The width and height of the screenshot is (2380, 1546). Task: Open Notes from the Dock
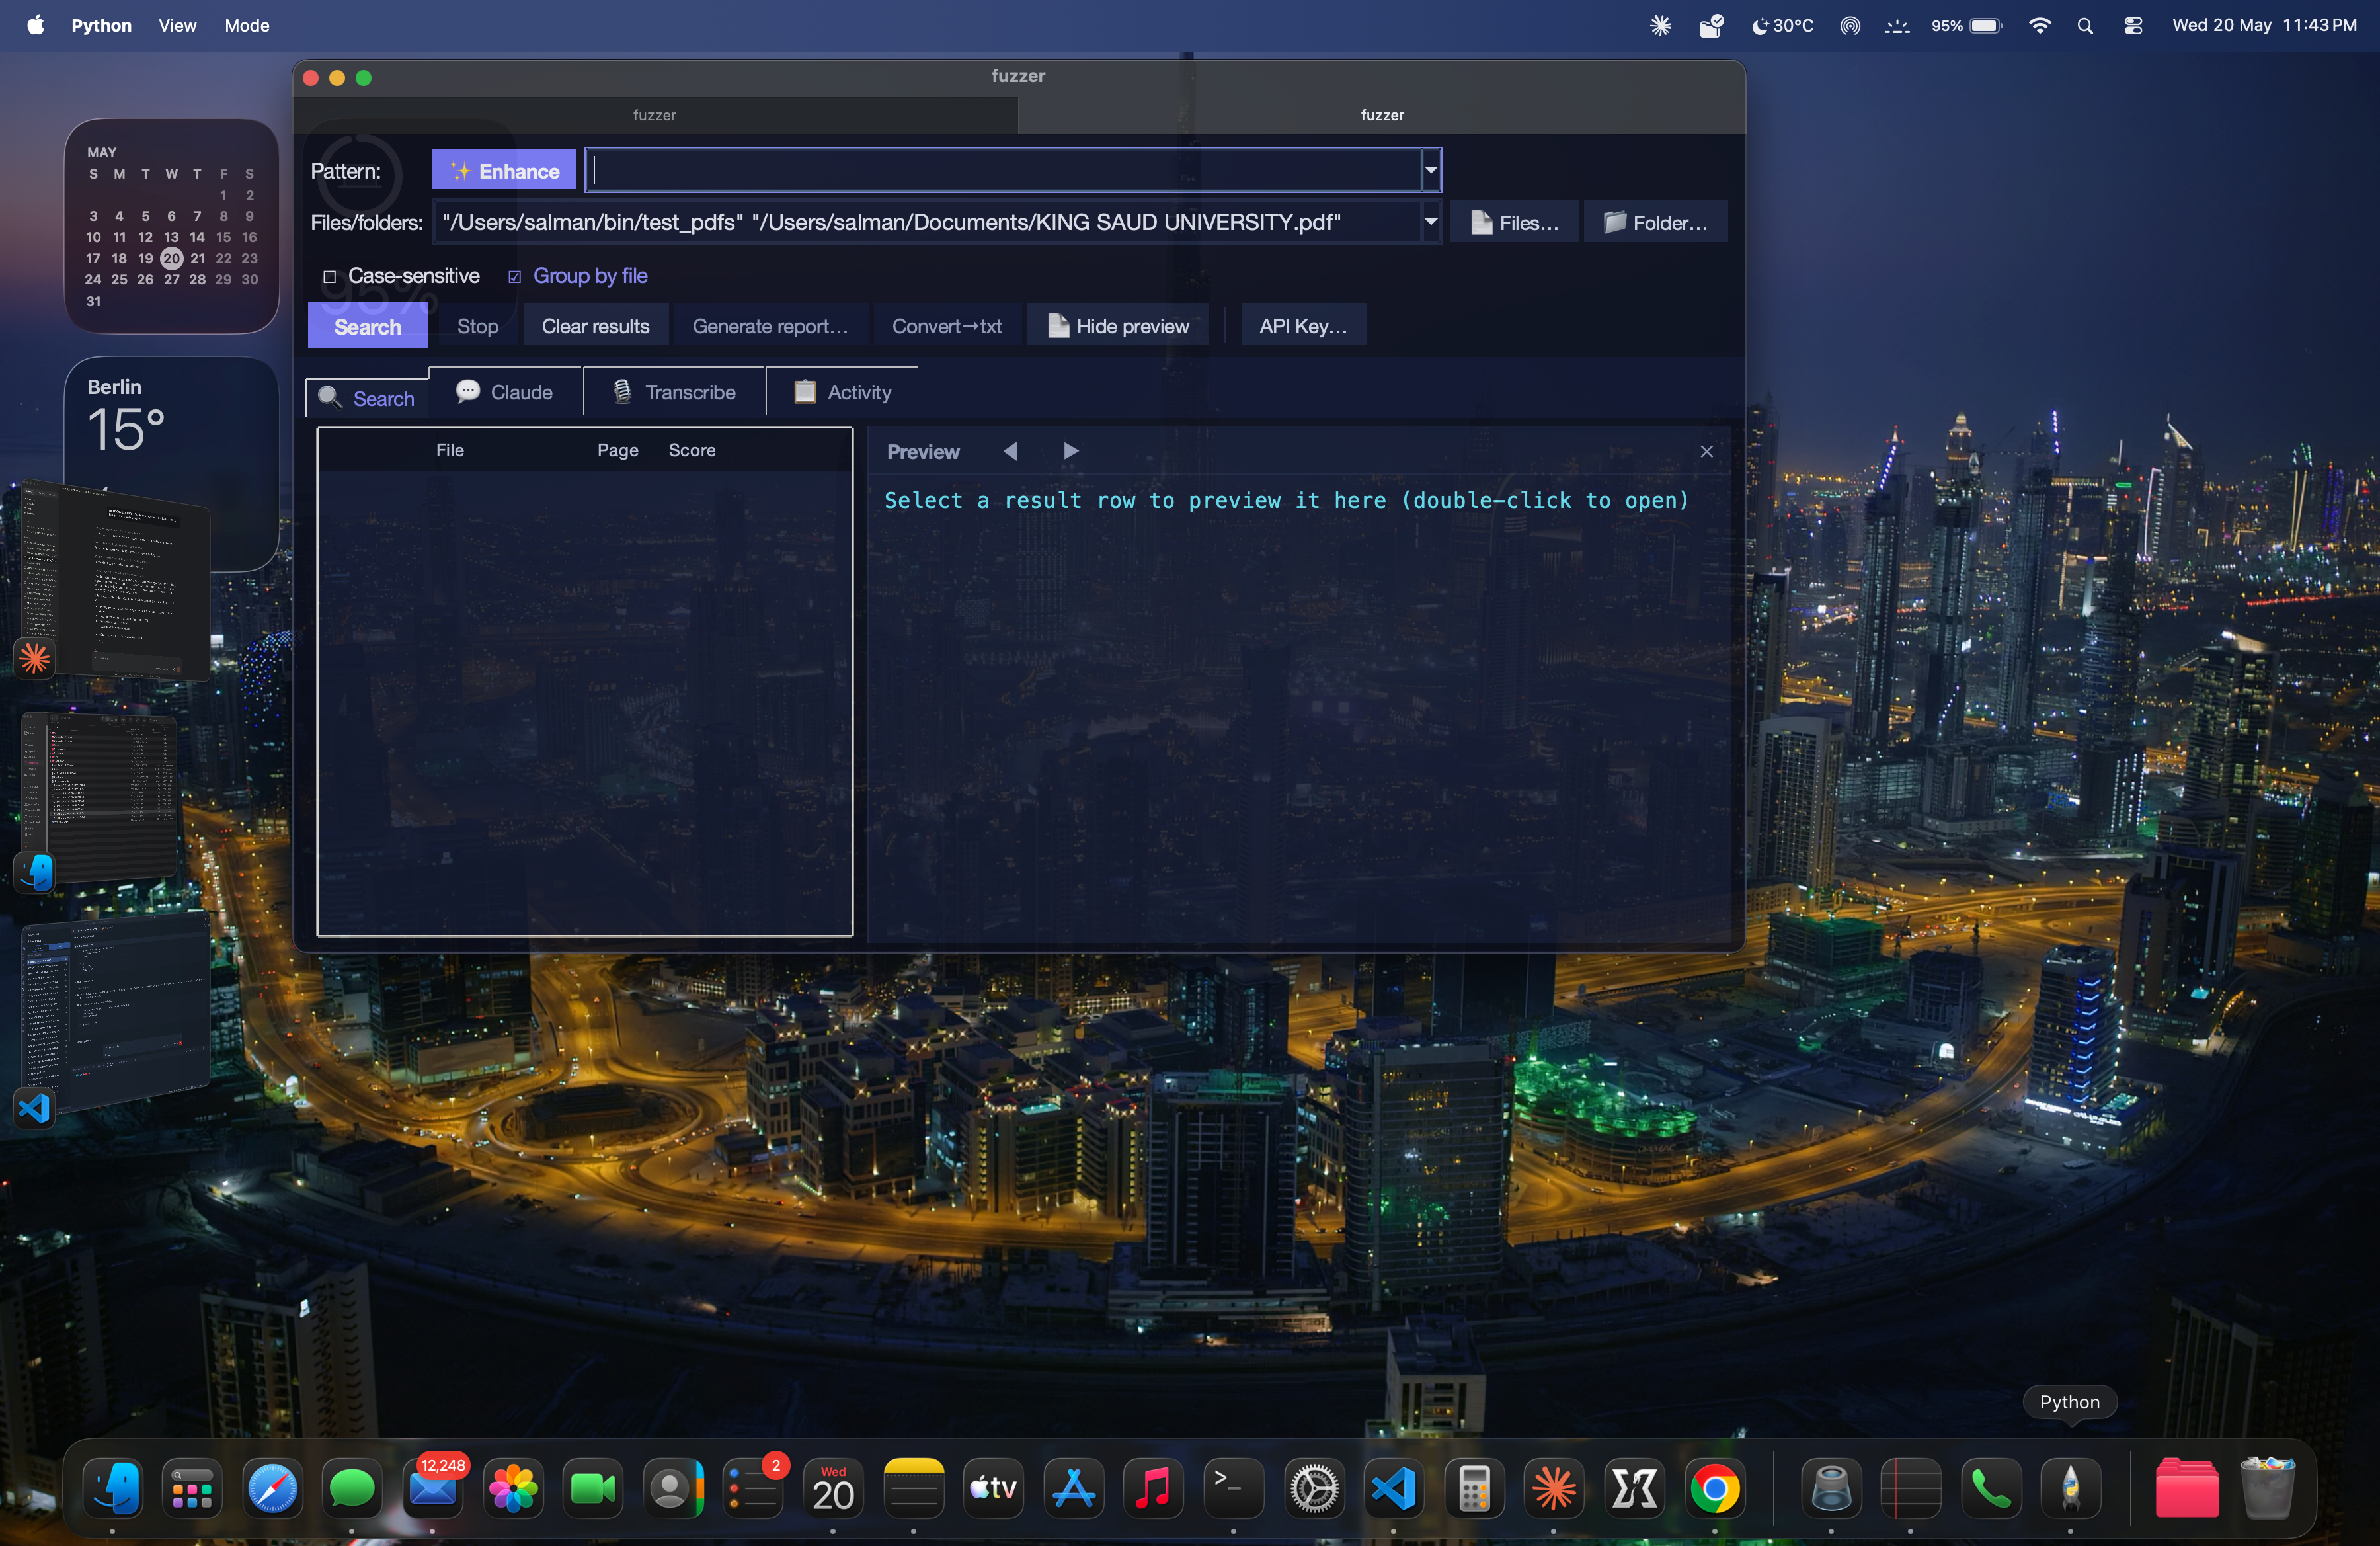[x=913, y=1488]
